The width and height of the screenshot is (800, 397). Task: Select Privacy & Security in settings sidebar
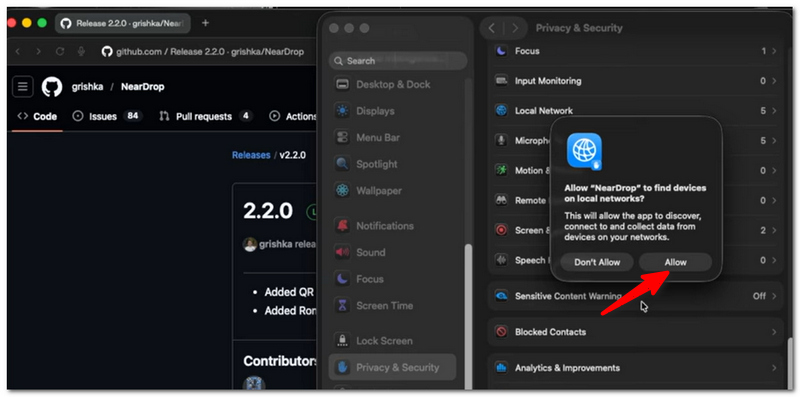(392, 367)
